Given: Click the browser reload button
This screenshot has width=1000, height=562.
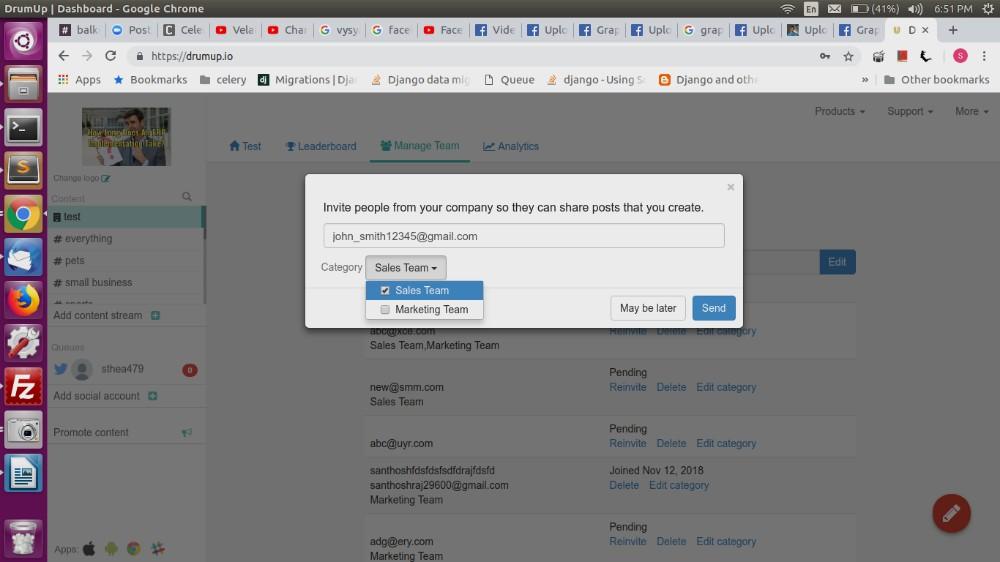Looking at the screenshot, I should (110, 56).
